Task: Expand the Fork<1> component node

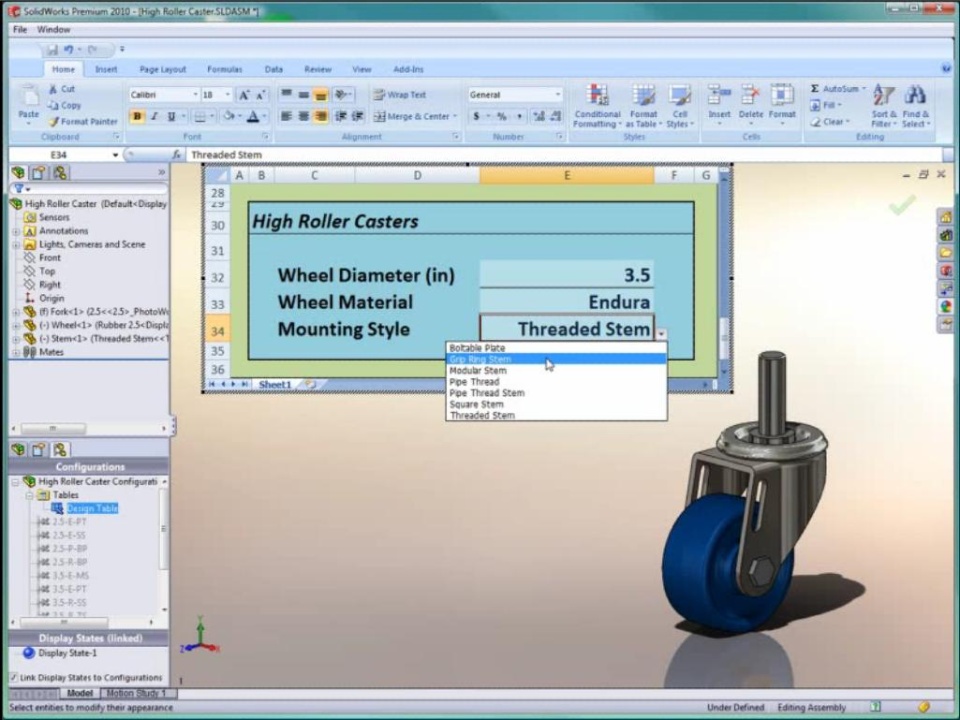Action: pyautogui.click(x=15, y=312)
